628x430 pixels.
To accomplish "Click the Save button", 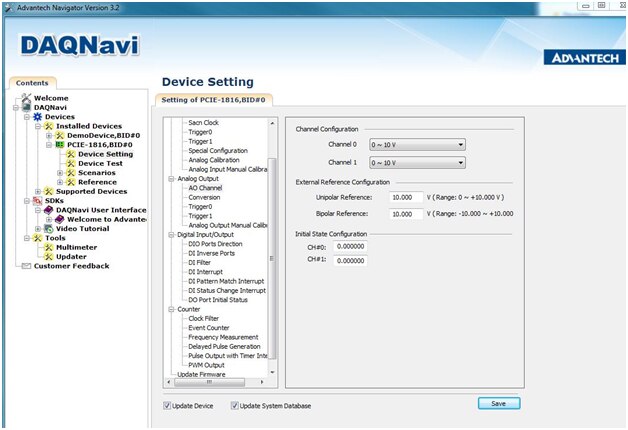I will pyautogui.click(x=499, y=403).
